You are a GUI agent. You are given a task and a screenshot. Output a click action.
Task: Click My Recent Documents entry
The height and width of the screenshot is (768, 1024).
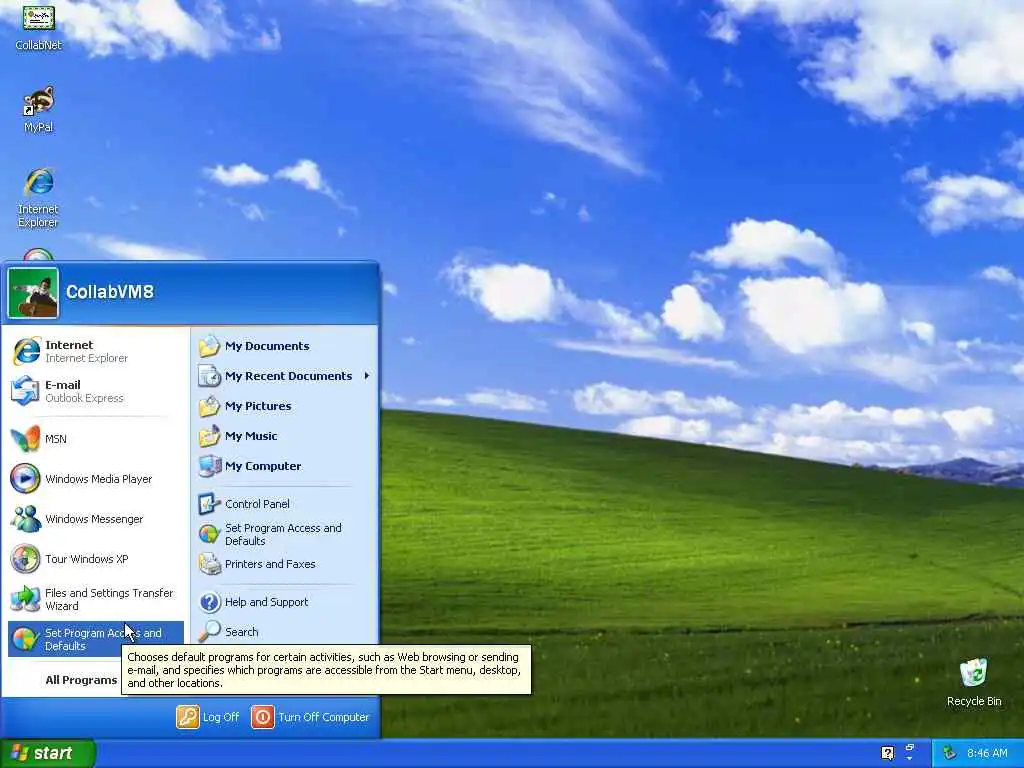click(x=284, y=376)
